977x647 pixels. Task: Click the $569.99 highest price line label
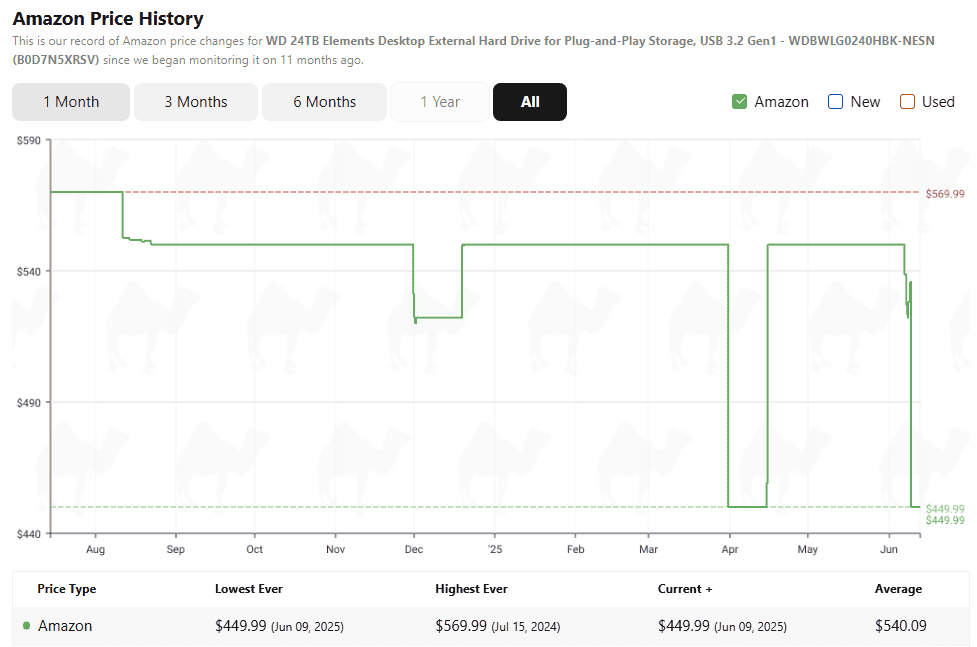pos(945,194)
